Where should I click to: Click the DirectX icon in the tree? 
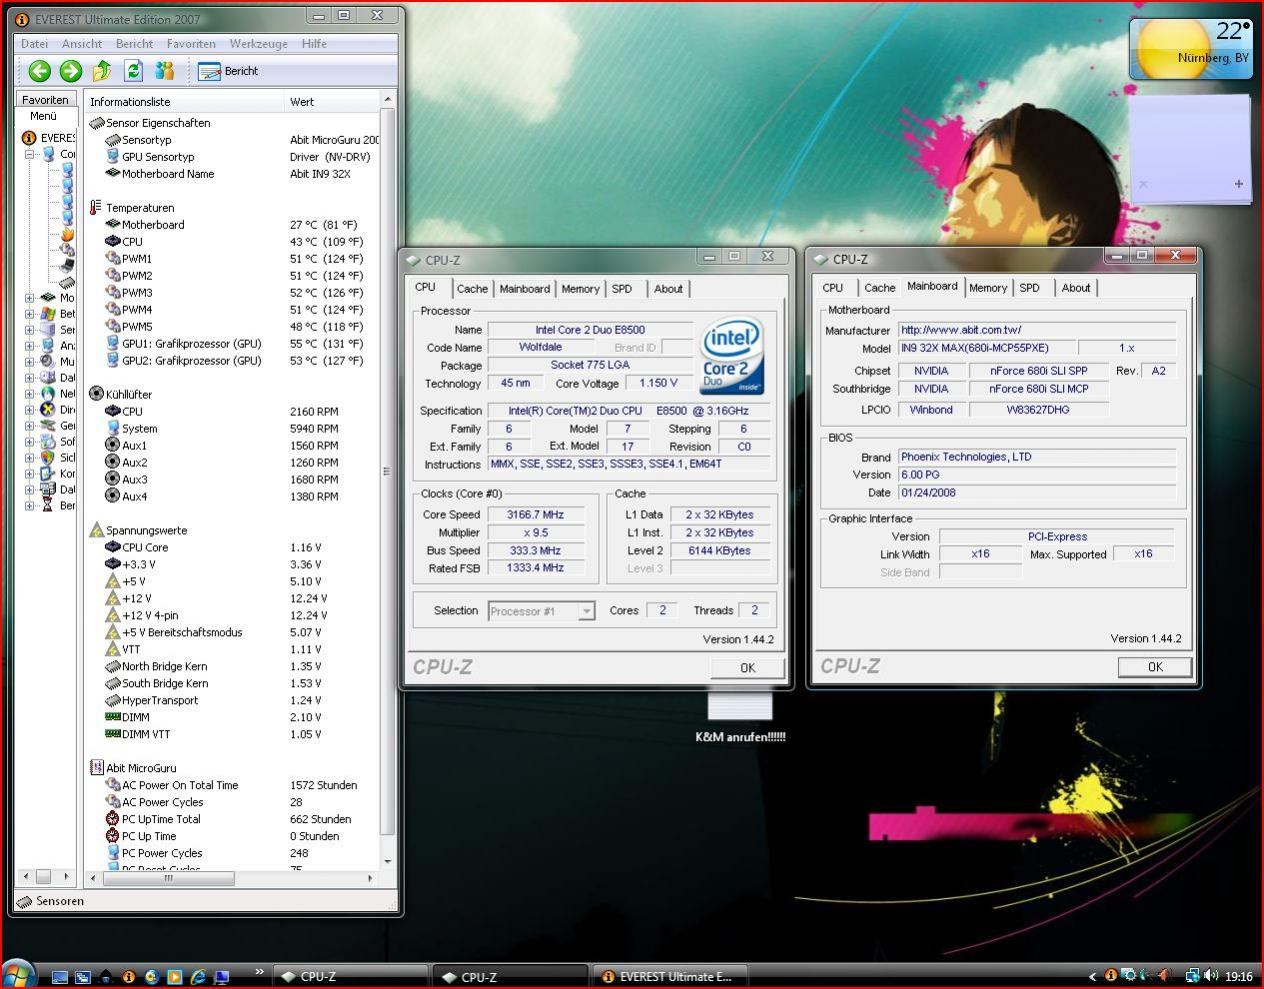point(47,410)
